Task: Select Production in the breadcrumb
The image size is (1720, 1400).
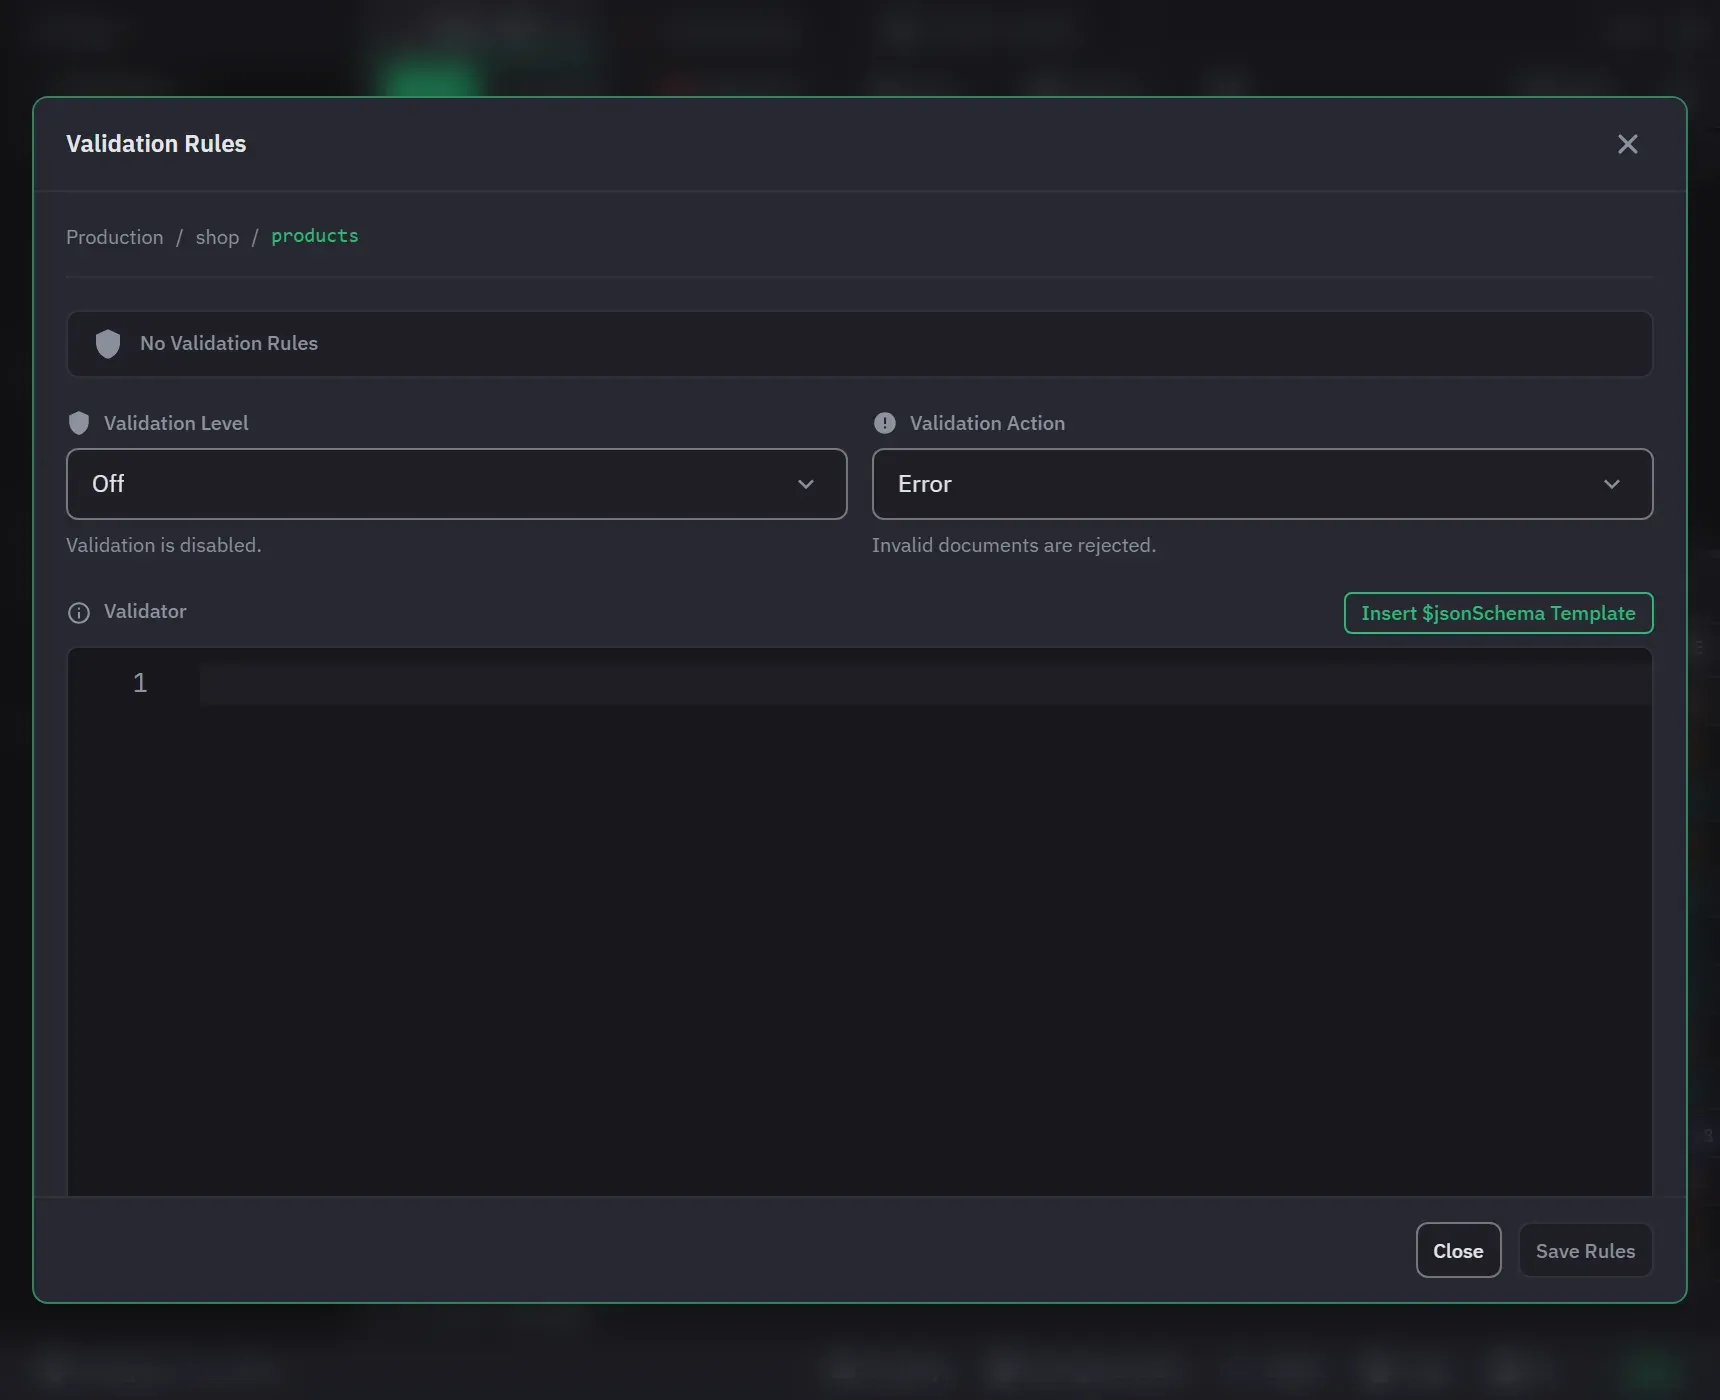Action: coord(114,237)
